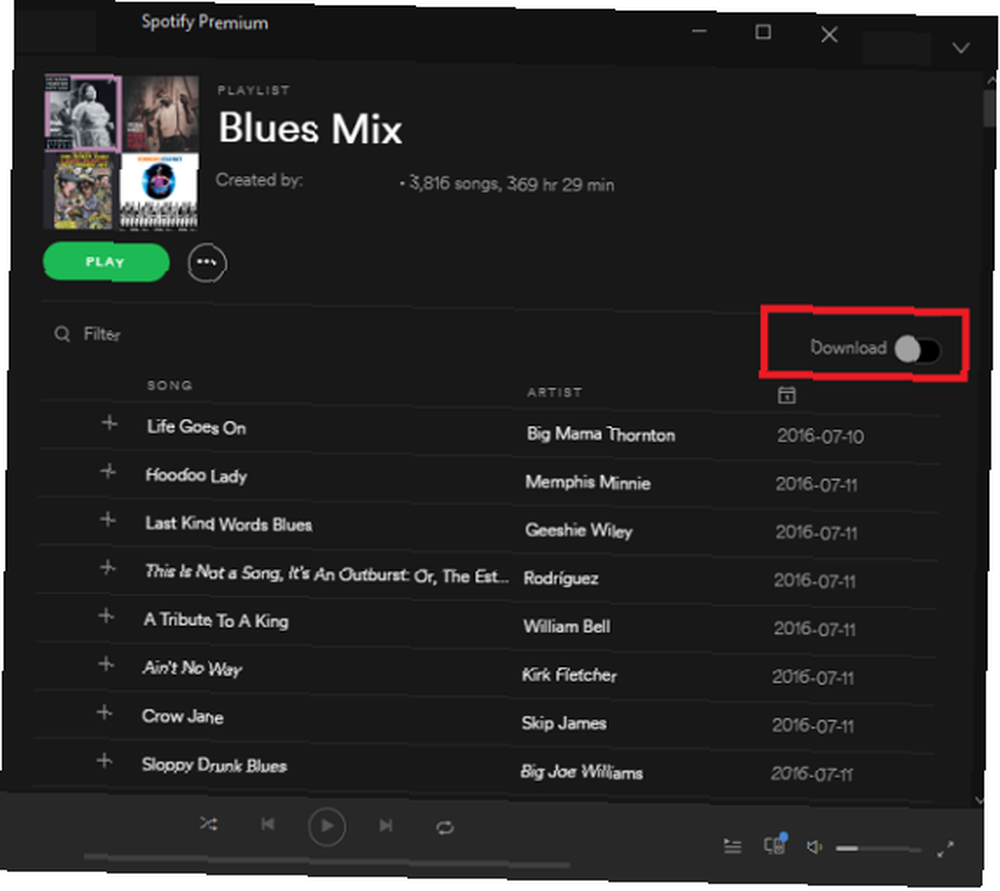Viewport: 1000px width, 891px height.
Task: Sort by the ARTIST column header
Action: (554, 392)
